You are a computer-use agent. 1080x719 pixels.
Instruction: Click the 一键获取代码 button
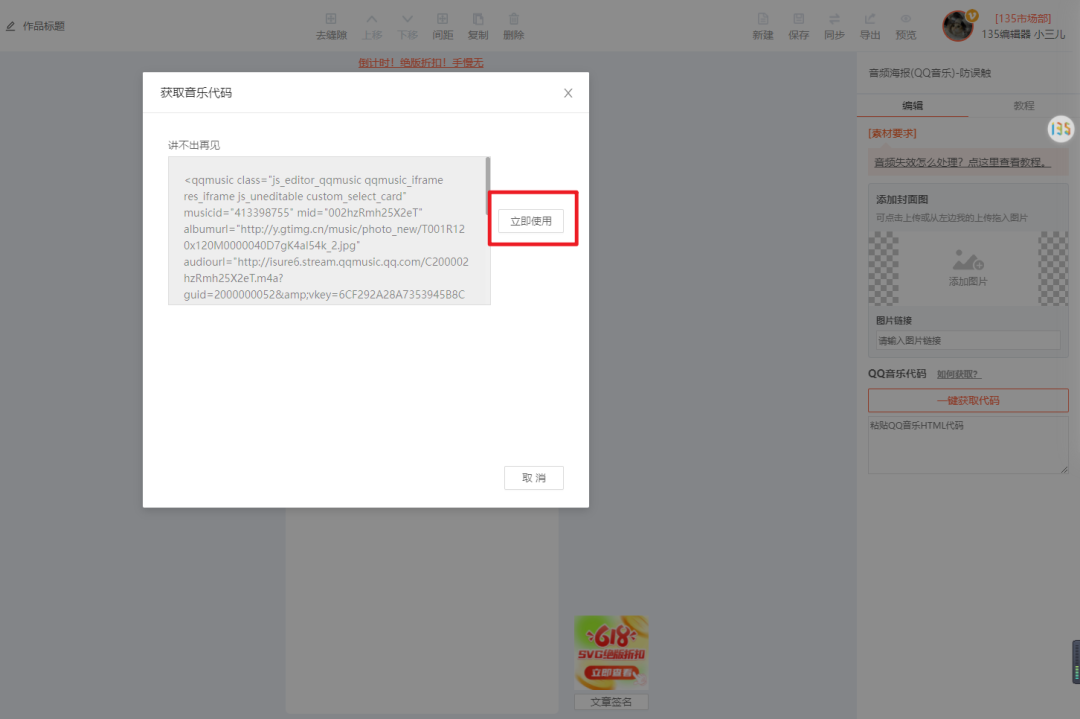click(968, 400)
